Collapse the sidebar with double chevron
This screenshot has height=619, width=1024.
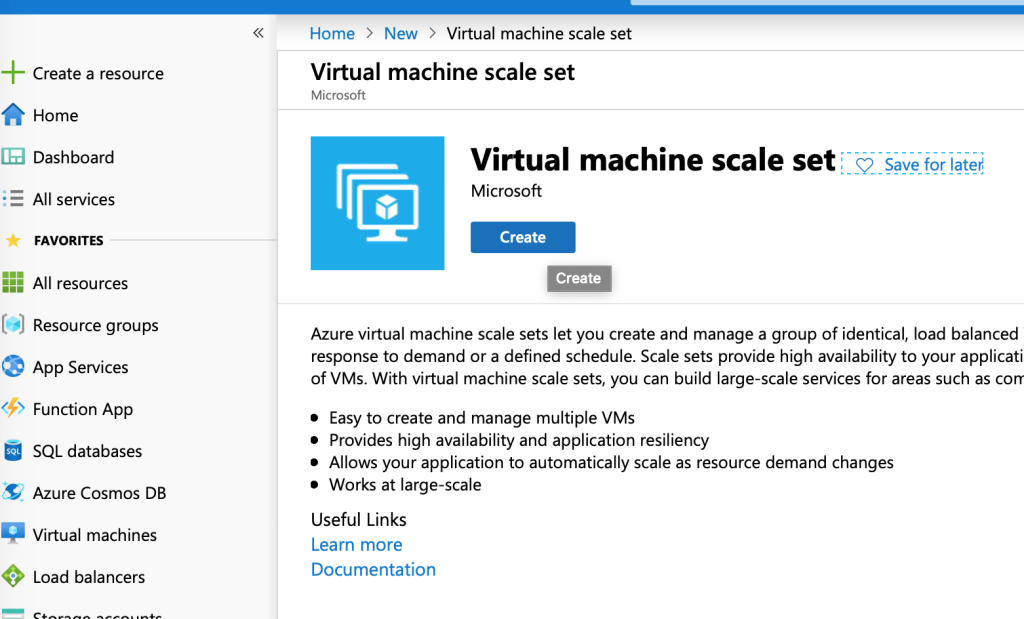[259, 33]
